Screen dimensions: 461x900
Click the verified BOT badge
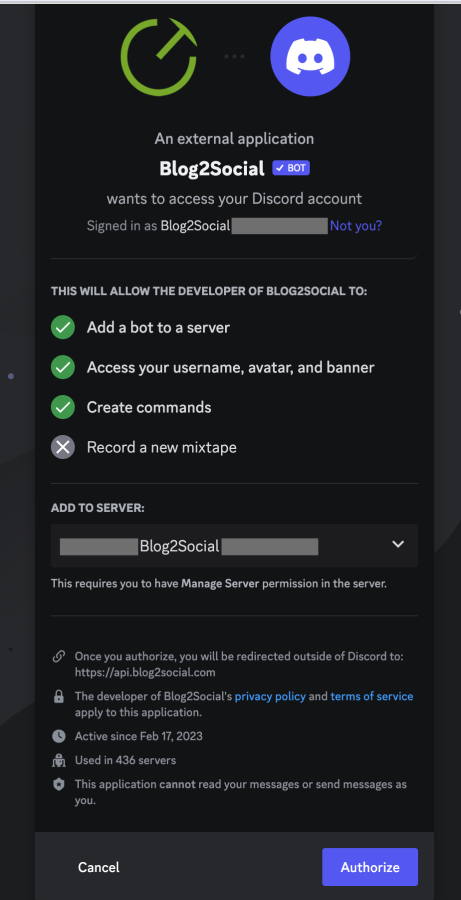[x=291, y=168]
